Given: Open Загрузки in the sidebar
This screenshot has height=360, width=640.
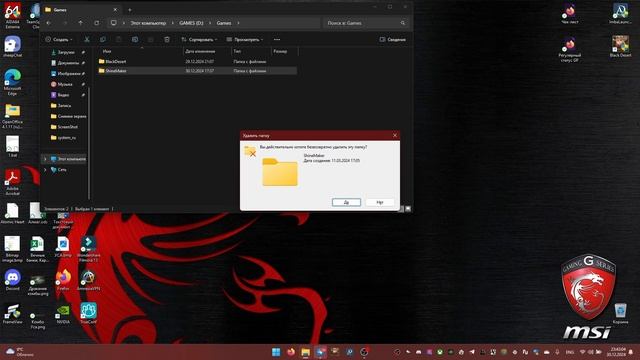Looking at the screenshot, I should (66, 52).
